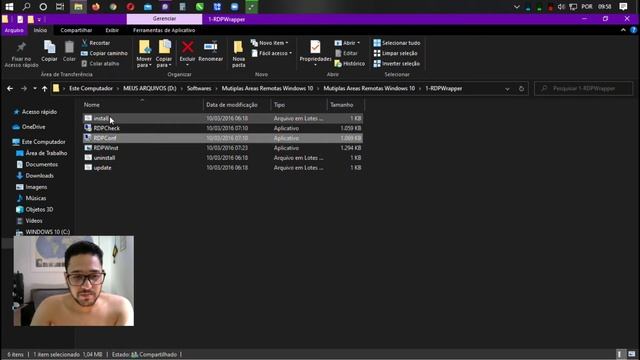Open the Windows Start menu
640x360 pixels.
coord(9,7)
